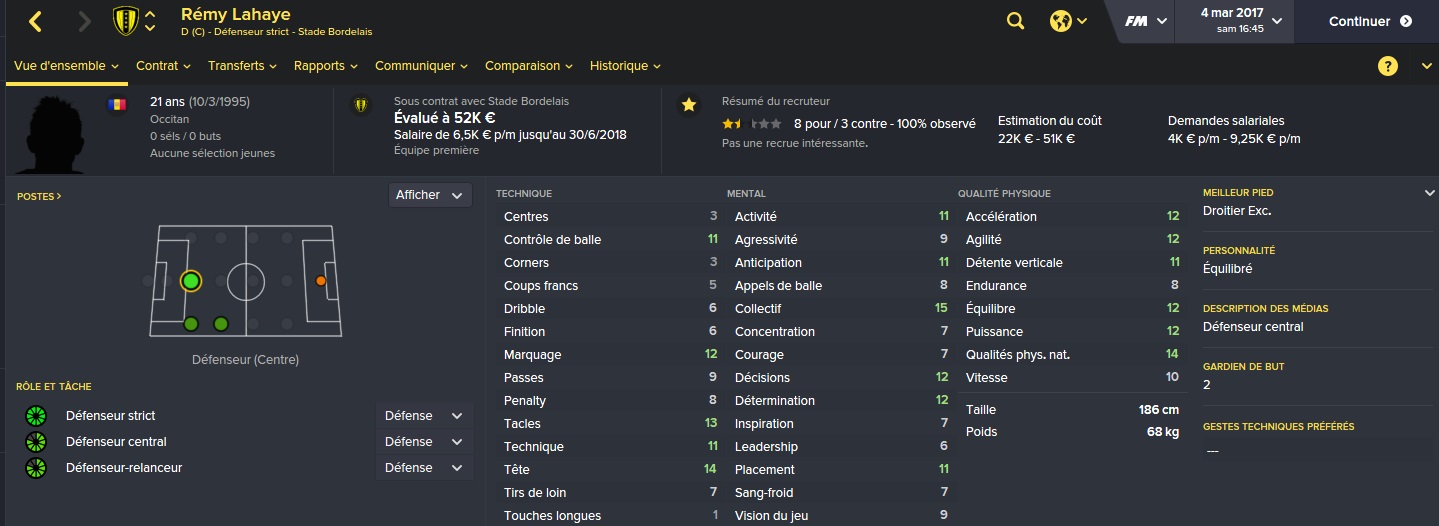The height and width of the screenshot is (526, 1439).
Task: Click the scout report star icon
Action: (688, 104)
